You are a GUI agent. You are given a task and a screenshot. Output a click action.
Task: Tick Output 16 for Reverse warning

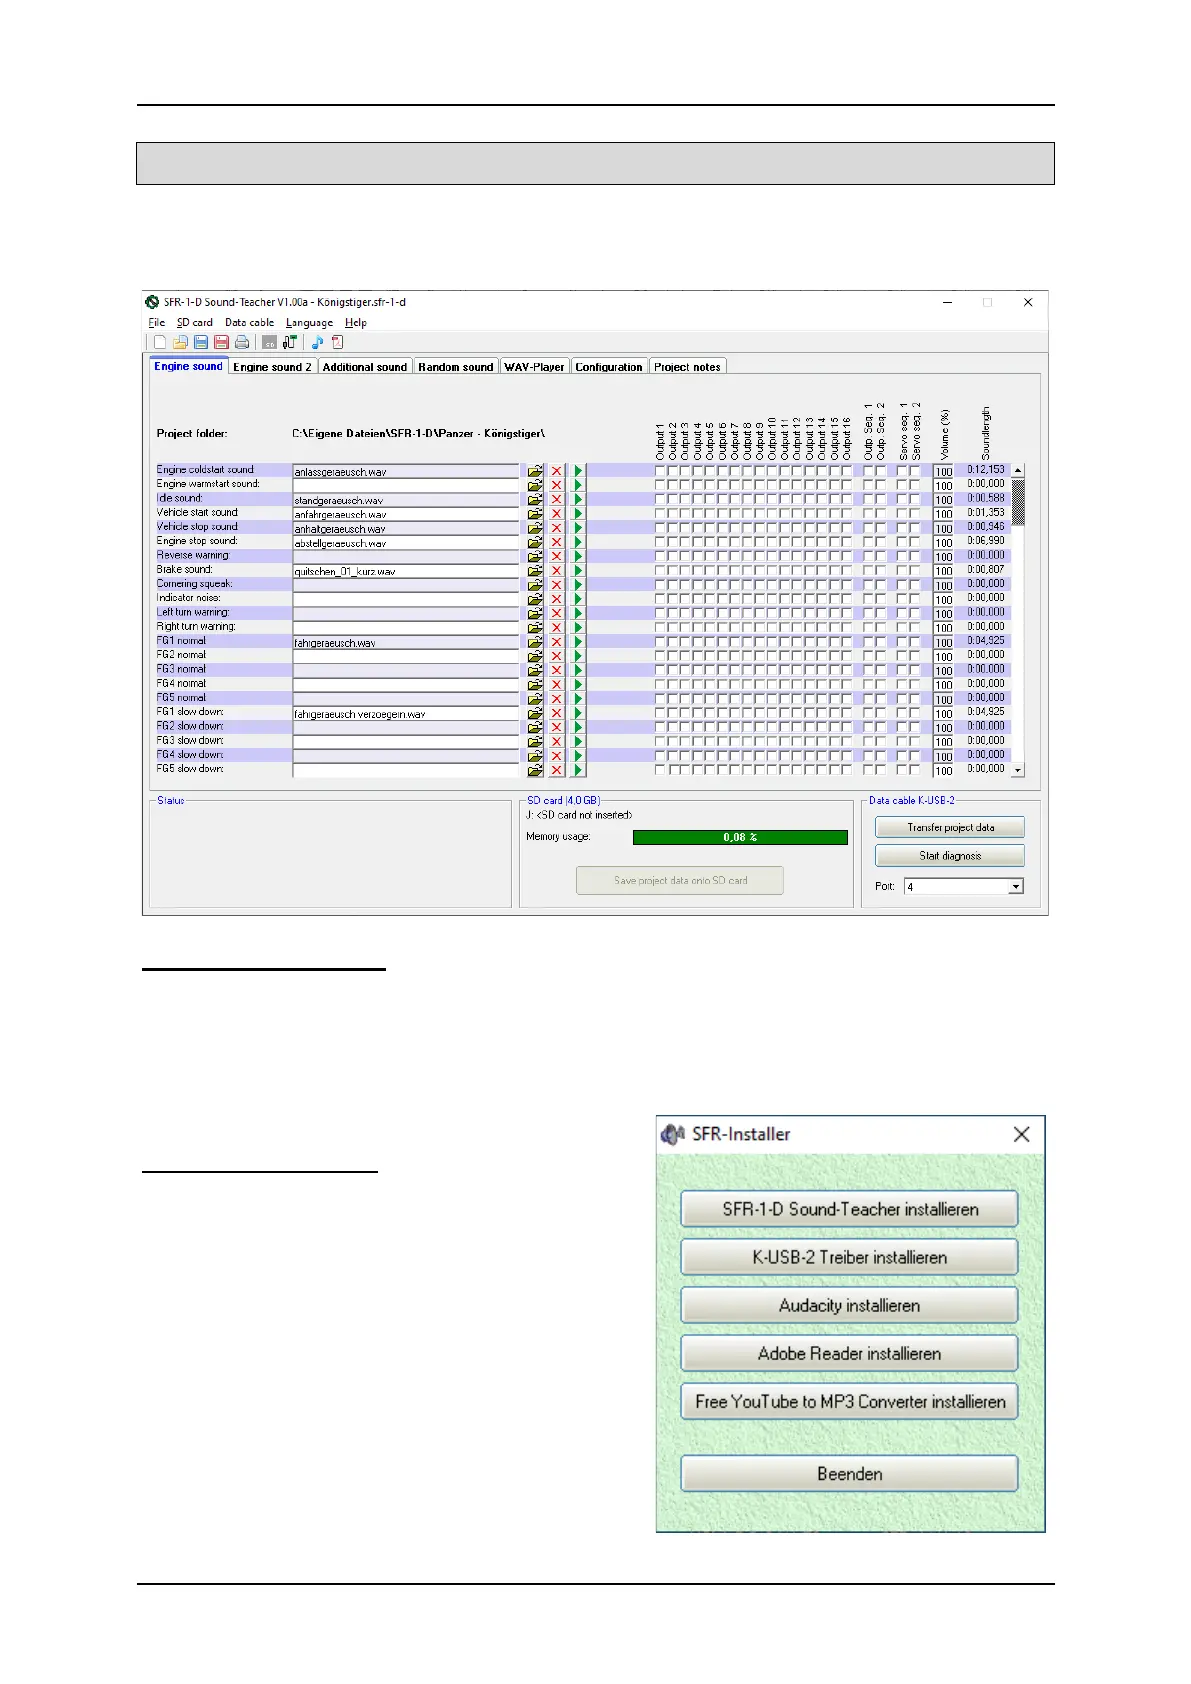pos(846,556)
